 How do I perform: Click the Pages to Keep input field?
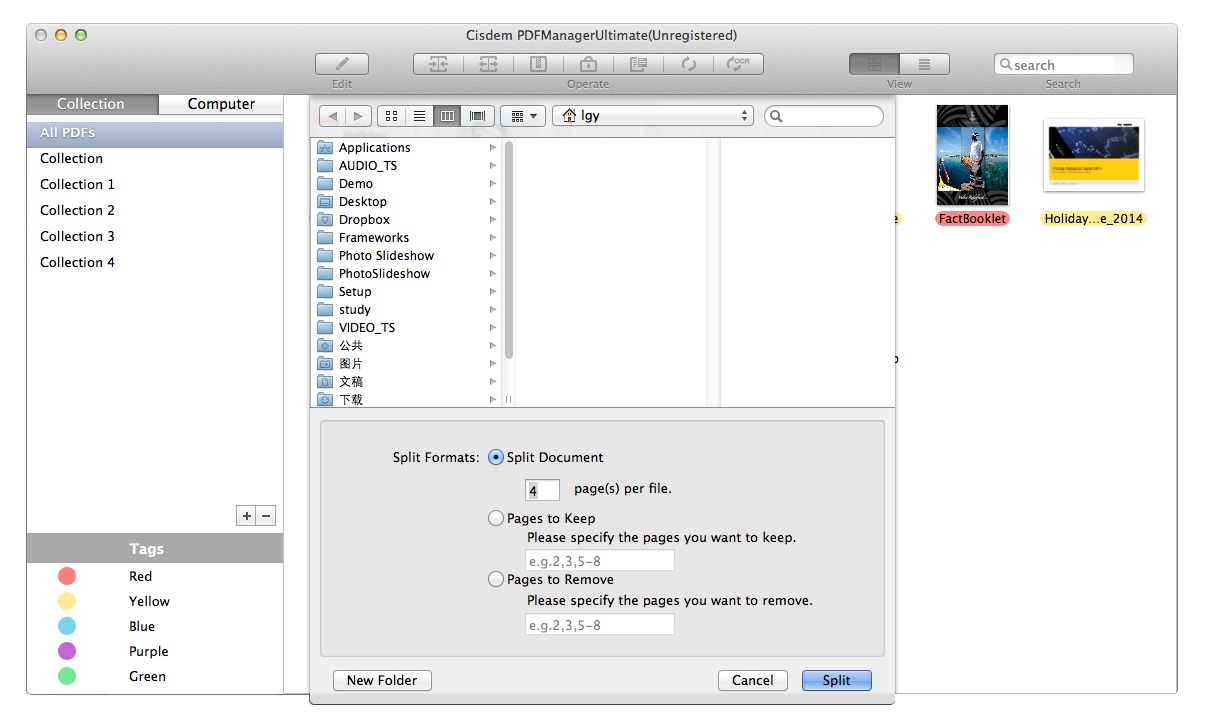coord(600,561)
